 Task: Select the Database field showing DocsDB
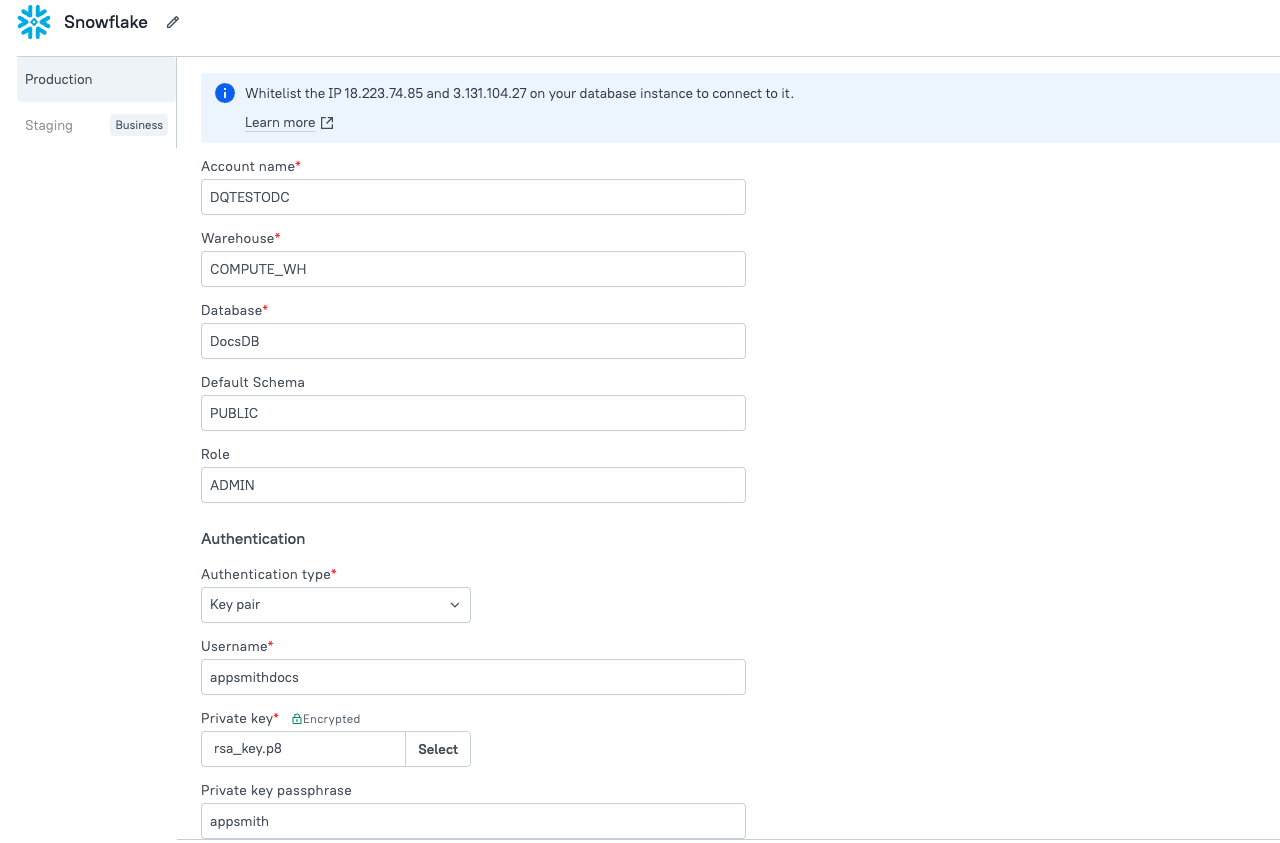[x=473, y=341]
